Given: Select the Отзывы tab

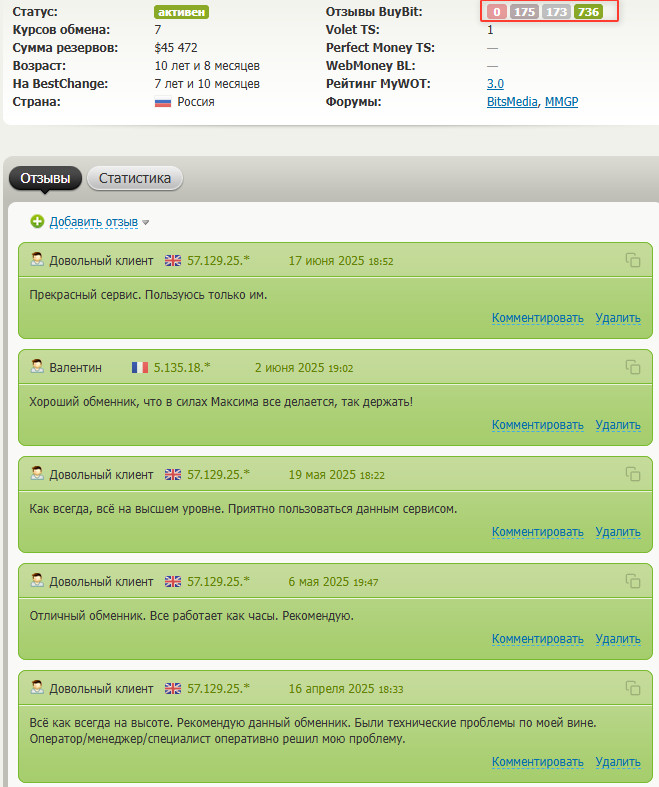Looking at the screenshot, I should coord(45,179).
